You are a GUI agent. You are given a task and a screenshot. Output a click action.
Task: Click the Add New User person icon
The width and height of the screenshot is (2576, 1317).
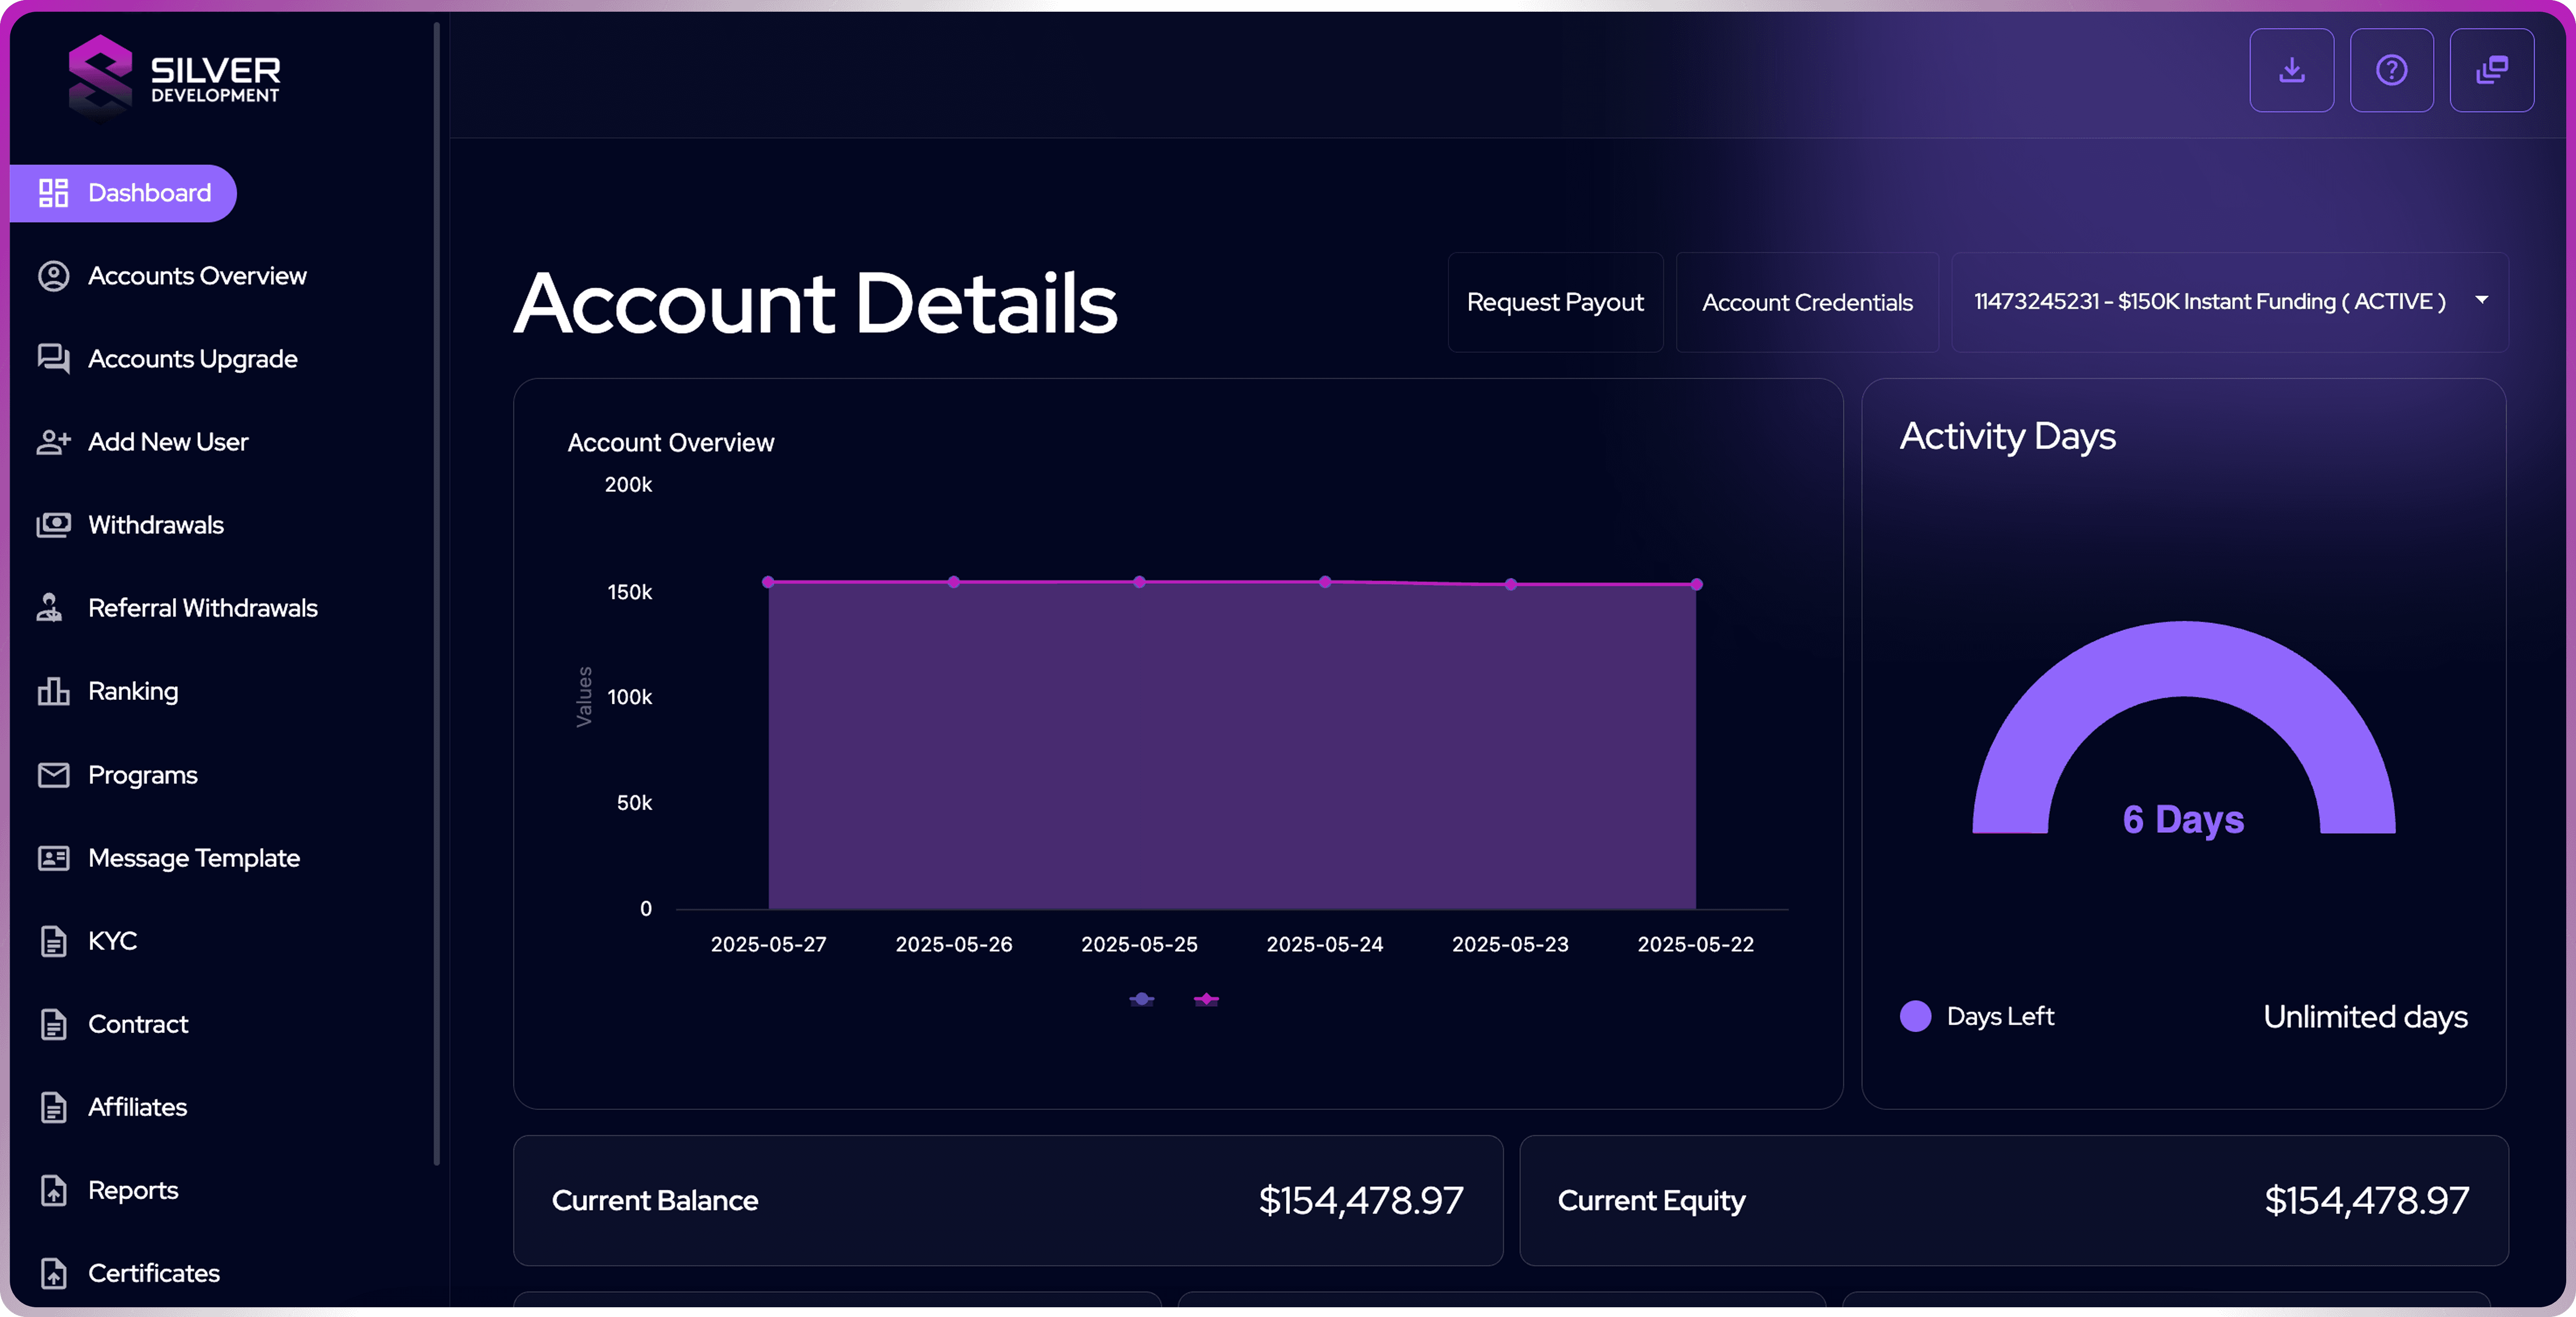53,441
